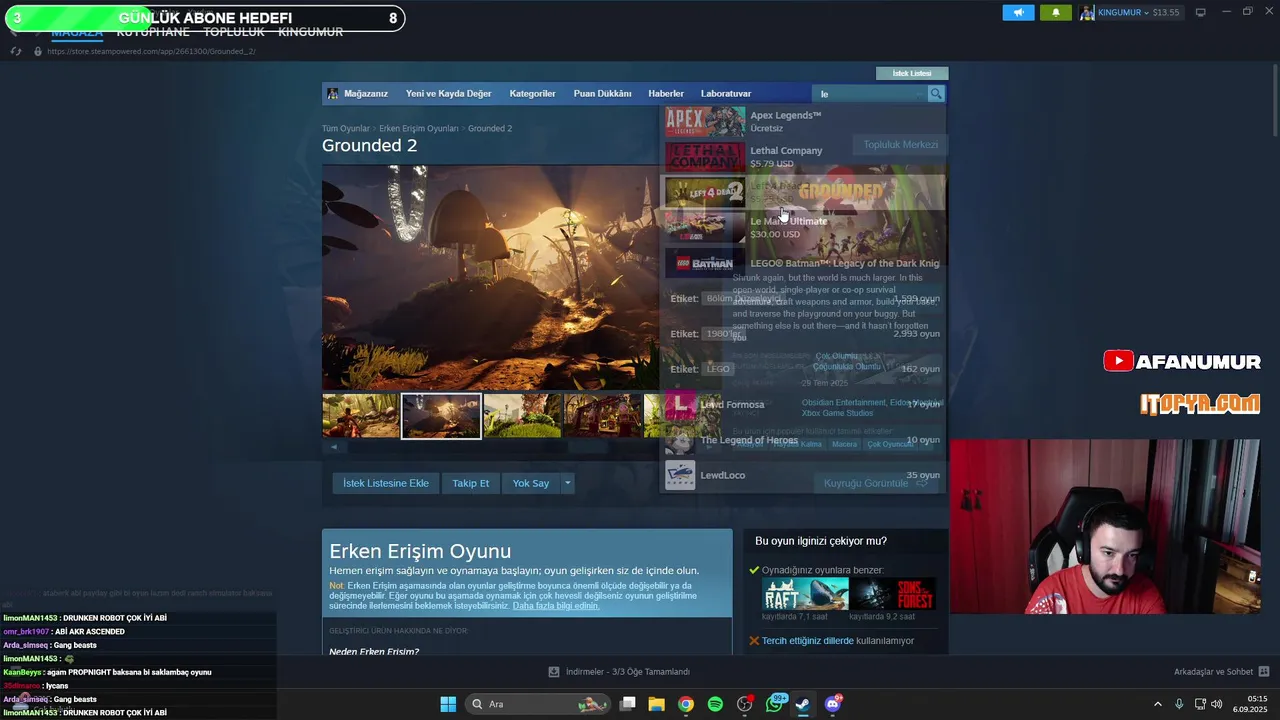This screenshot has width=1280, height=720.
Task: Click the microphone tray icon
Action: coord(1179,704)
